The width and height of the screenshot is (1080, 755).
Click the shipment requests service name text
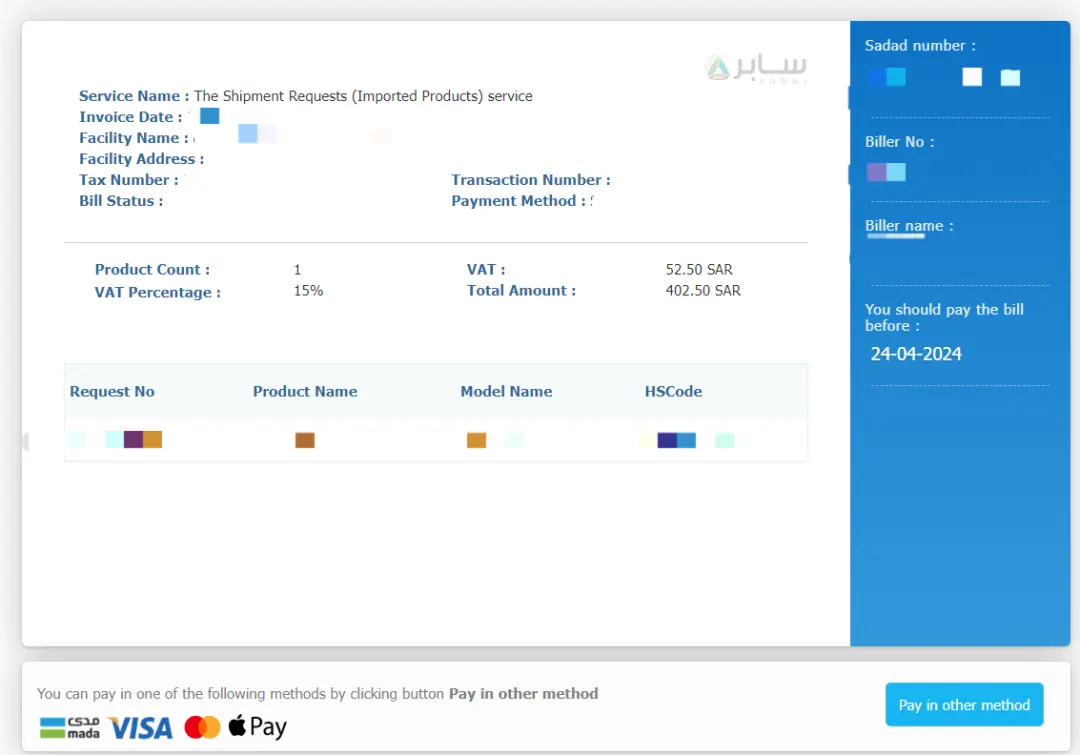click(x=363, y=96)
